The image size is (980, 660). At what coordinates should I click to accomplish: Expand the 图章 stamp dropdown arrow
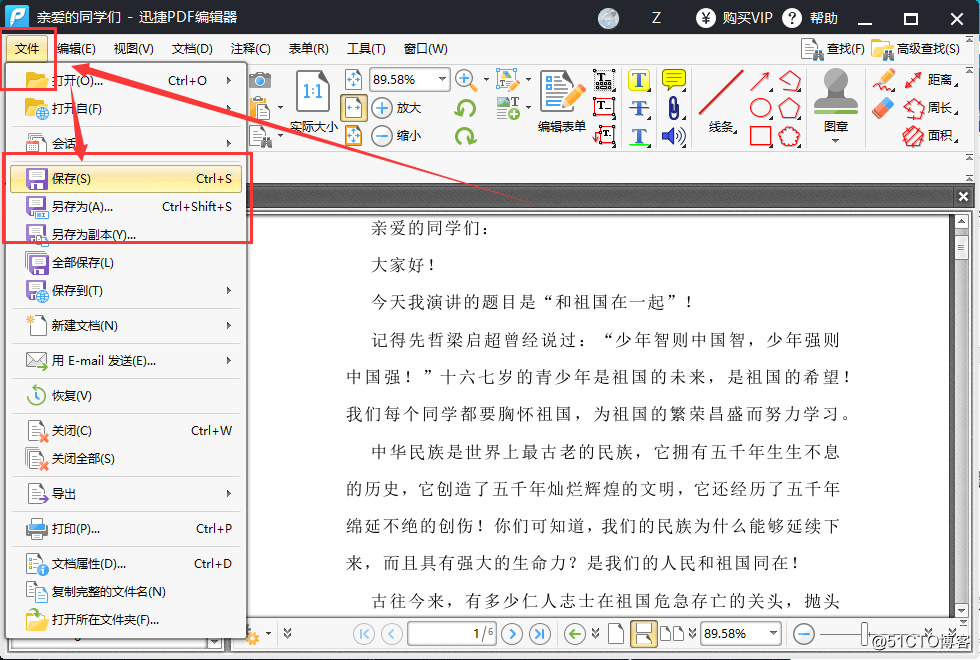point(836,140)
